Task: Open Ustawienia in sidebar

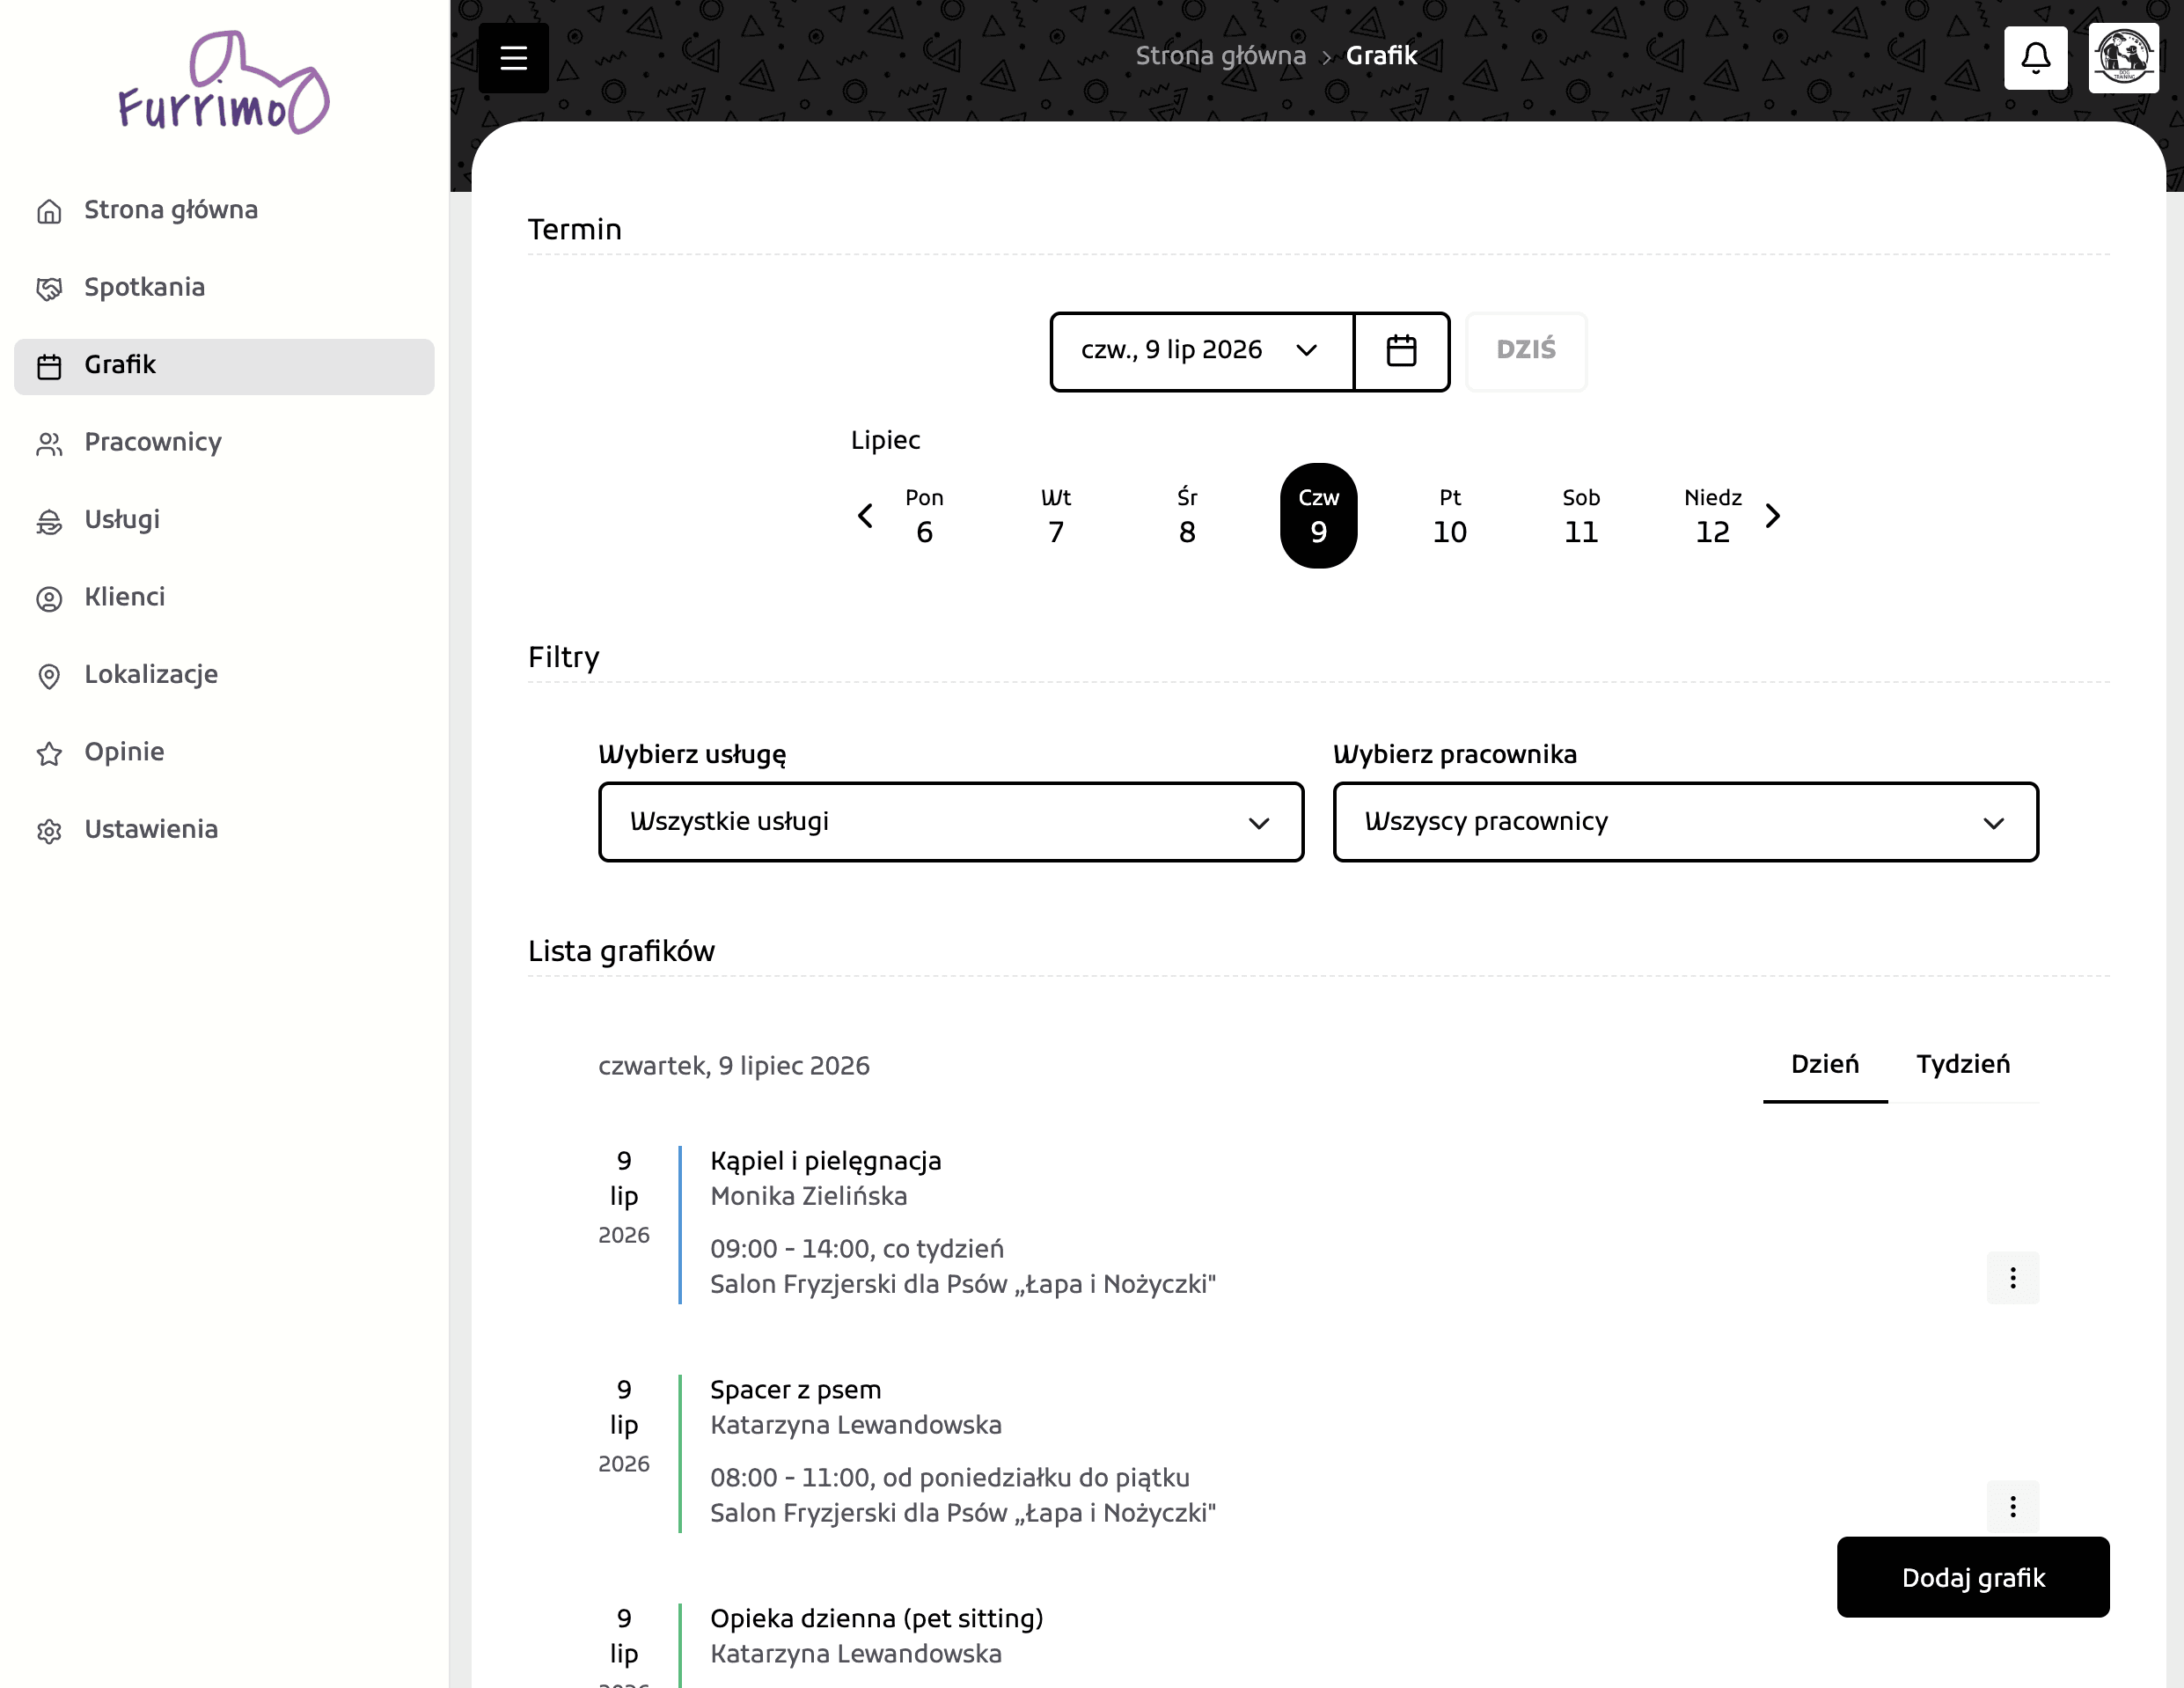Action: tap(224, 831)
